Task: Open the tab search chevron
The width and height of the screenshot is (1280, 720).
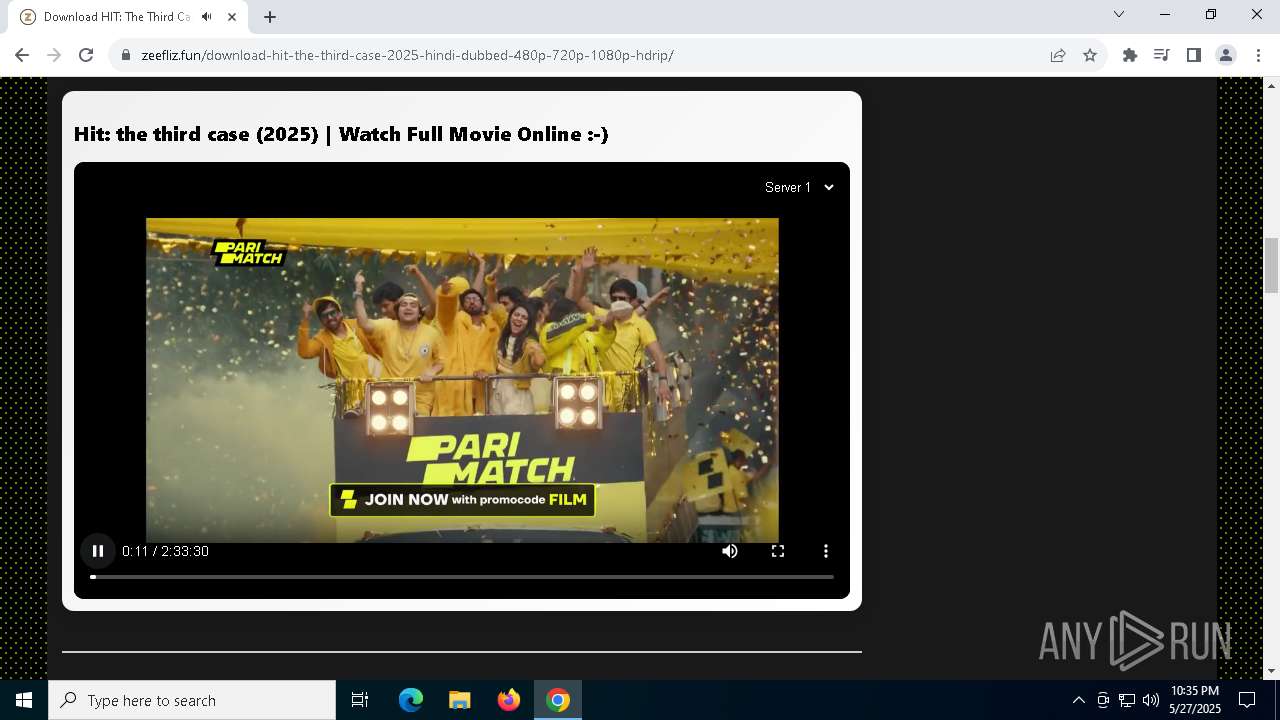Action: click(x=1119, y=15)
